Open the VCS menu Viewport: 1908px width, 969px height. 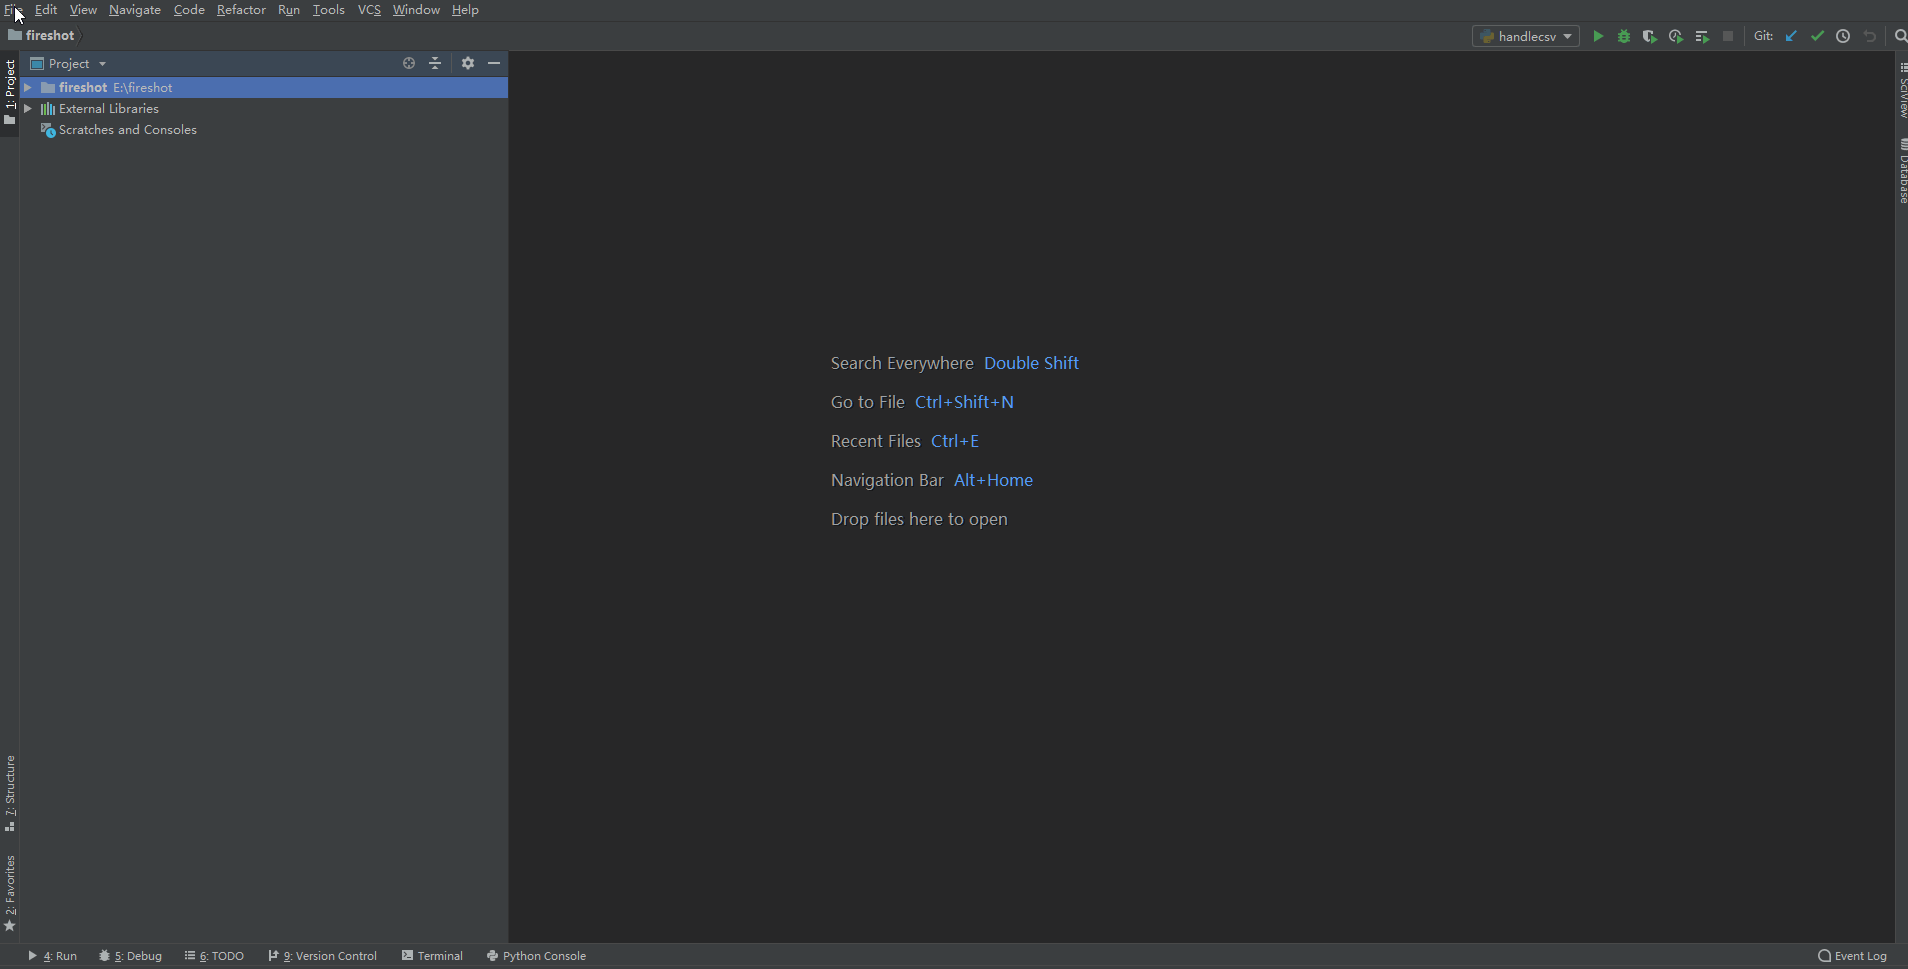pos(368,9)
